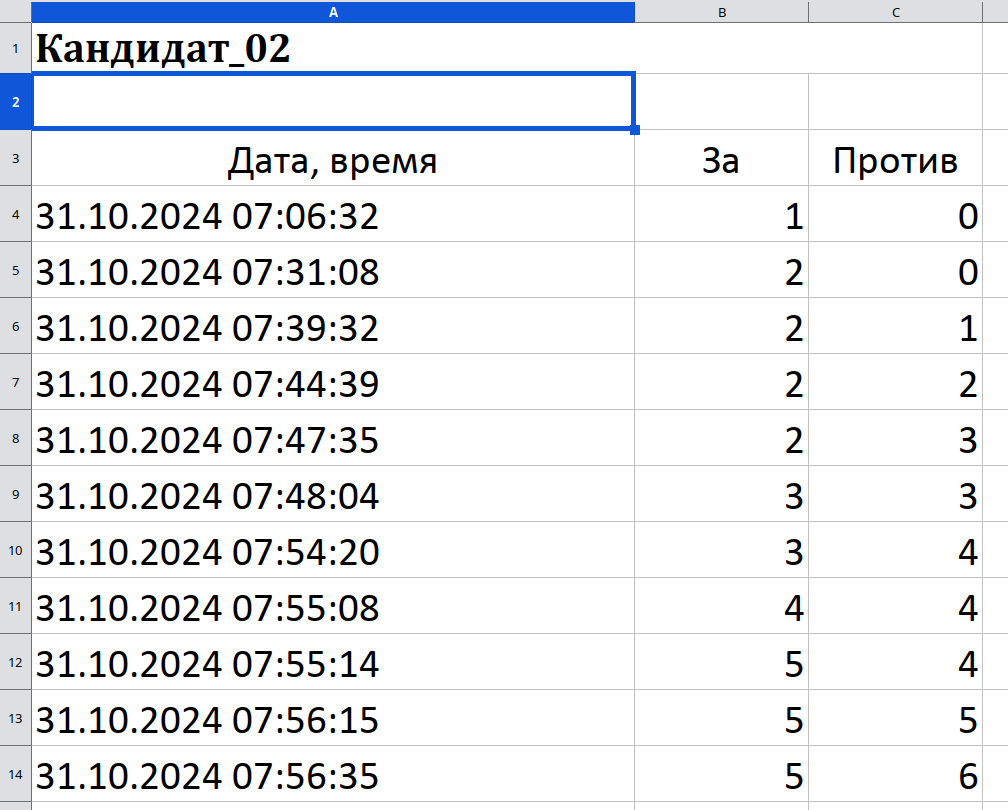Click the fill handle of selected cell A2

coord(635,130)
